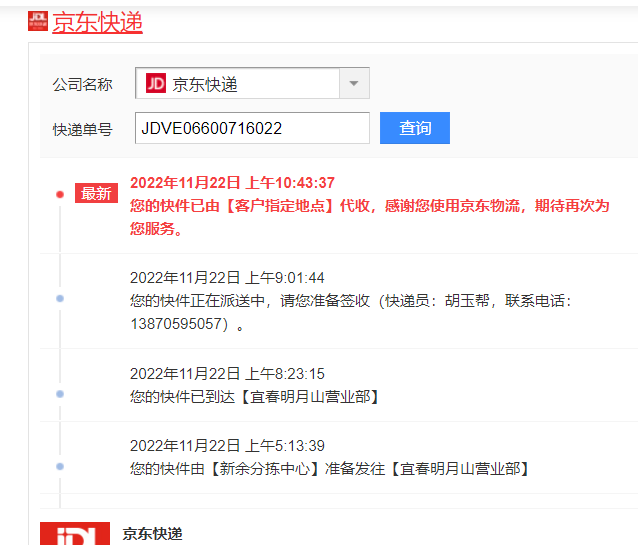
Task: Click the bottom 京东快递 company name
Action: click(152, 534)
